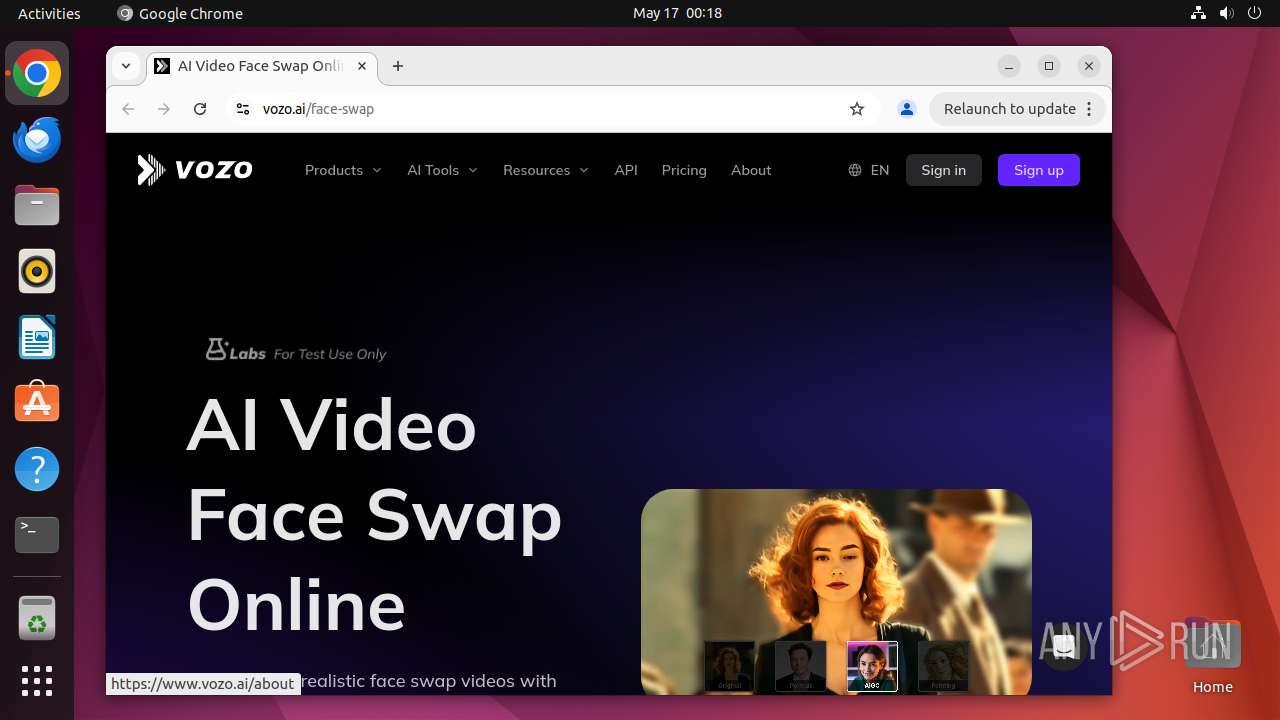Open Help from the dock
The height and width of the screenshot is (720, 1280).
pyautogui.click(x=37, y=469)
